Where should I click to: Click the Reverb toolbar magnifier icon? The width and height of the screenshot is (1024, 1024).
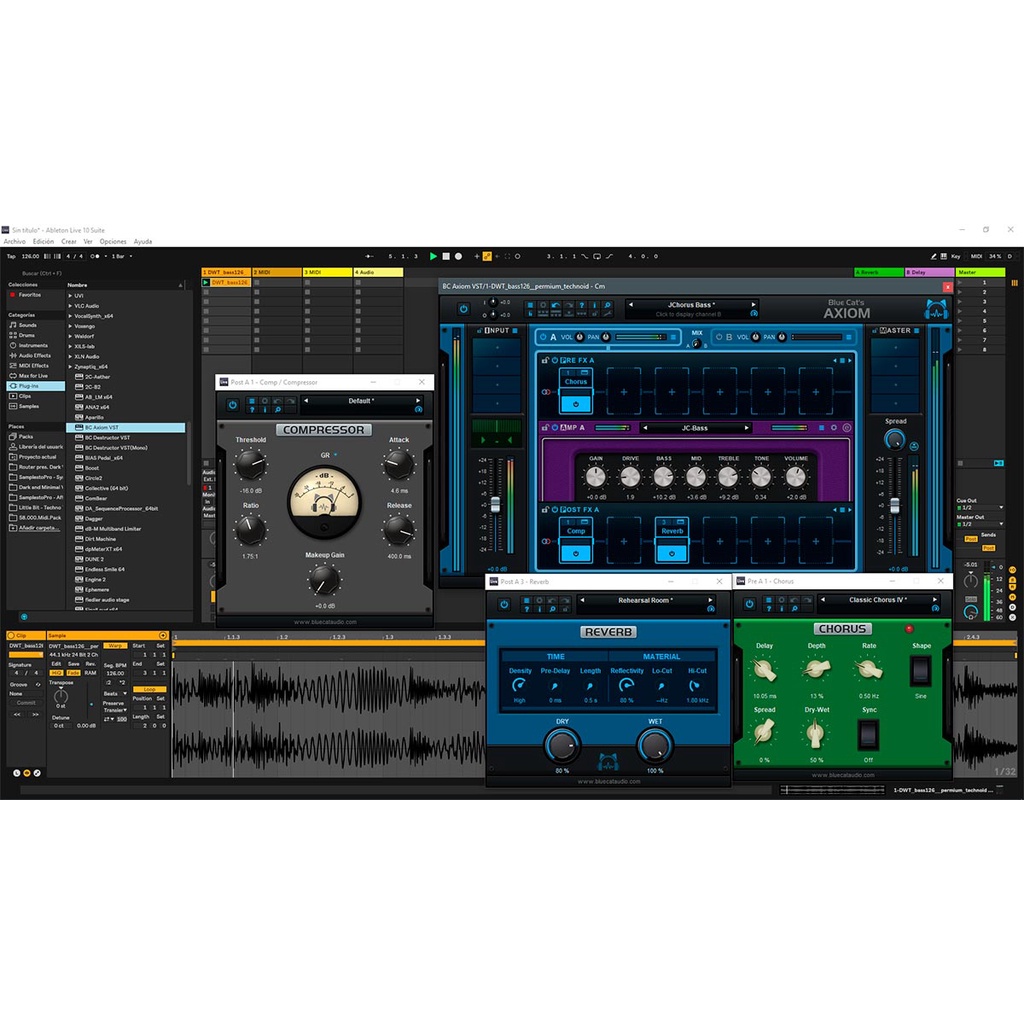[552, 609]
